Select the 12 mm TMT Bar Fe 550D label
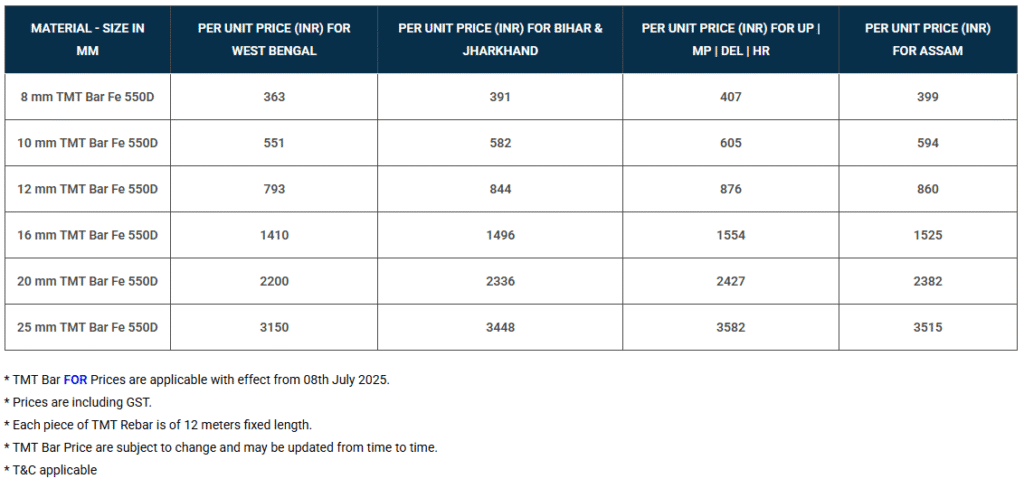Screen dimensions: 1024x488 (88, 189)
